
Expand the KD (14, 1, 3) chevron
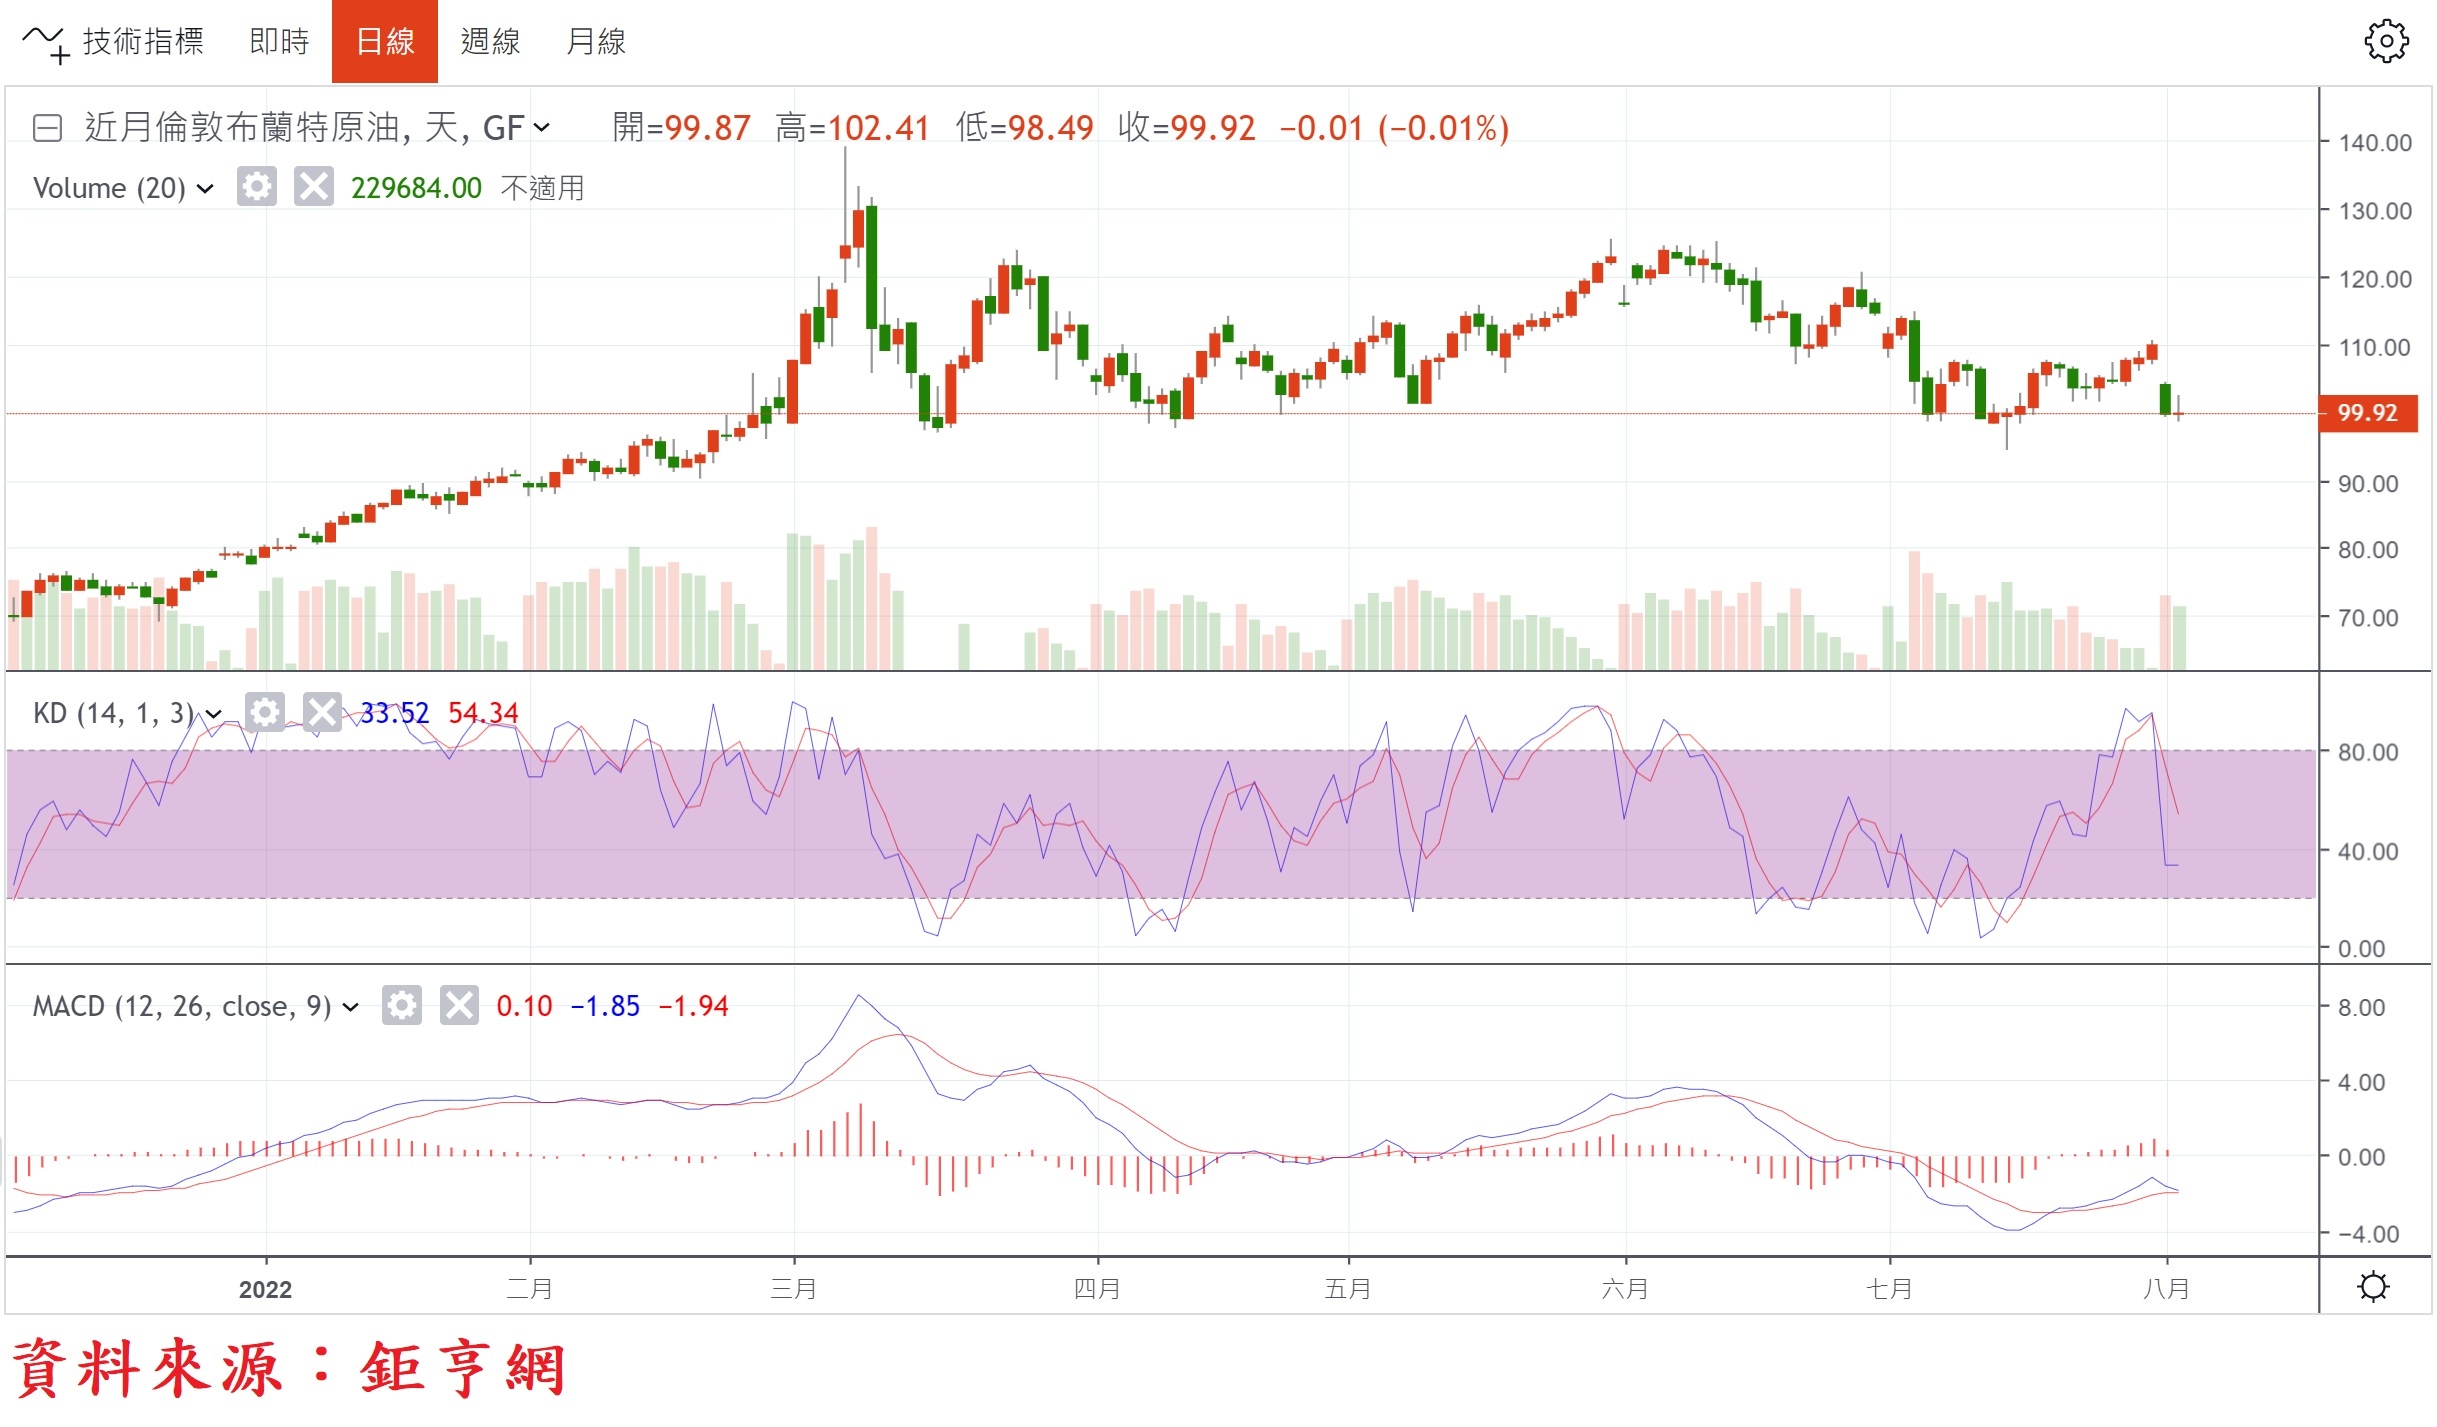pos(214,714)
